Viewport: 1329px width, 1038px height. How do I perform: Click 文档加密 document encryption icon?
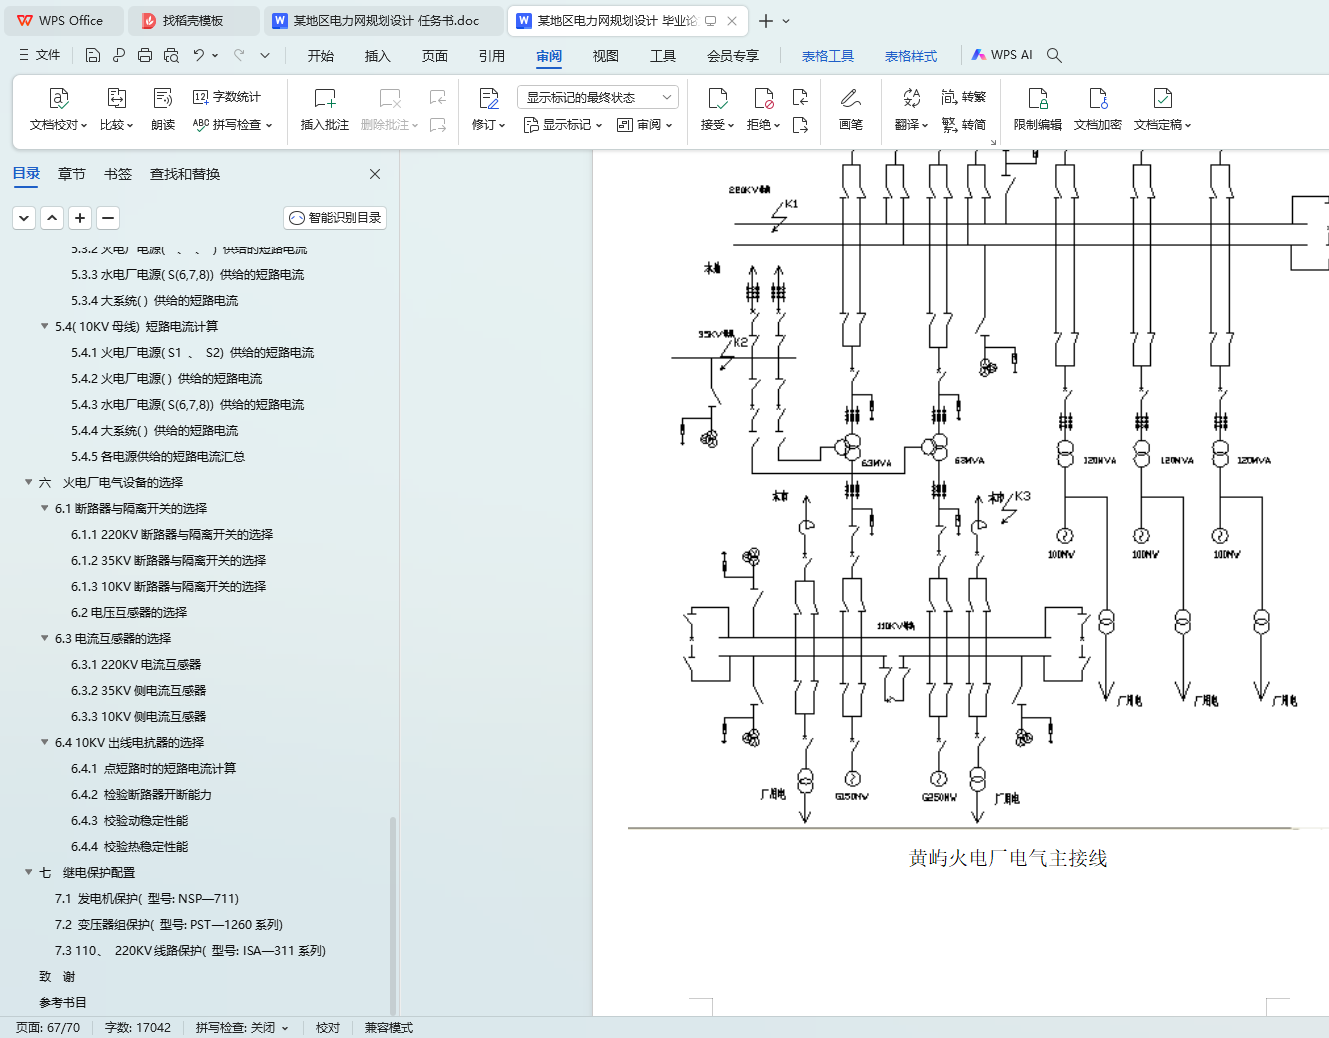coord(1098,98)
